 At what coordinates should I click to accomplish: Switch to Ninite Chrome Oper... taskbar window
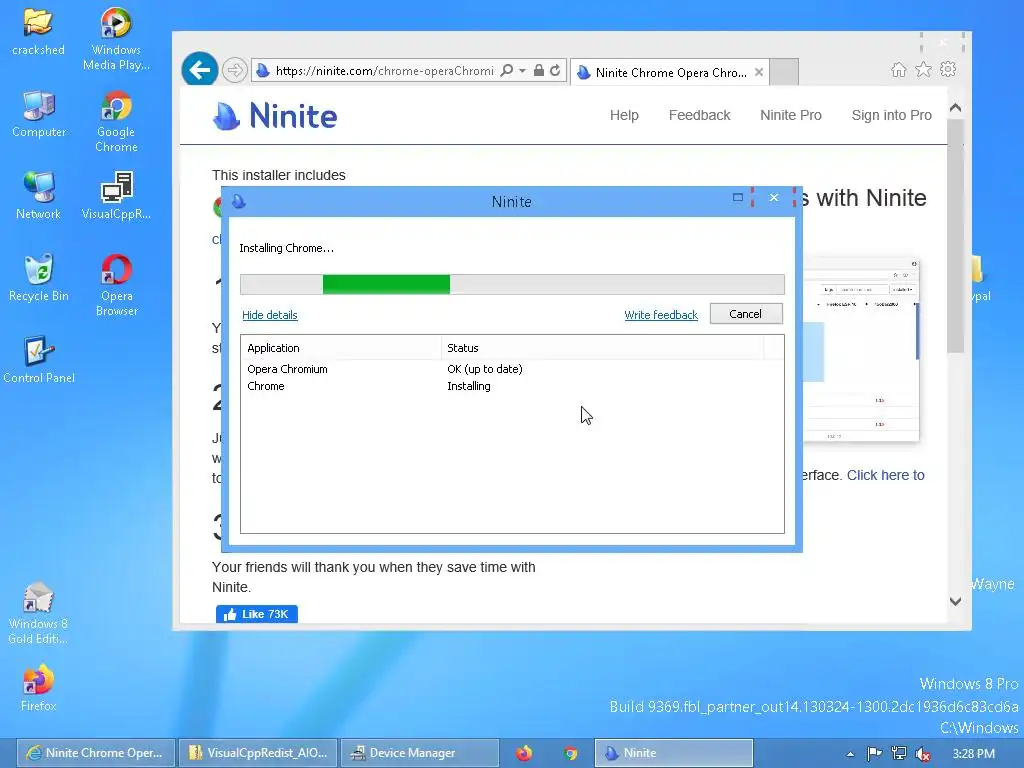pyautogui.click(x=95, y=753)
